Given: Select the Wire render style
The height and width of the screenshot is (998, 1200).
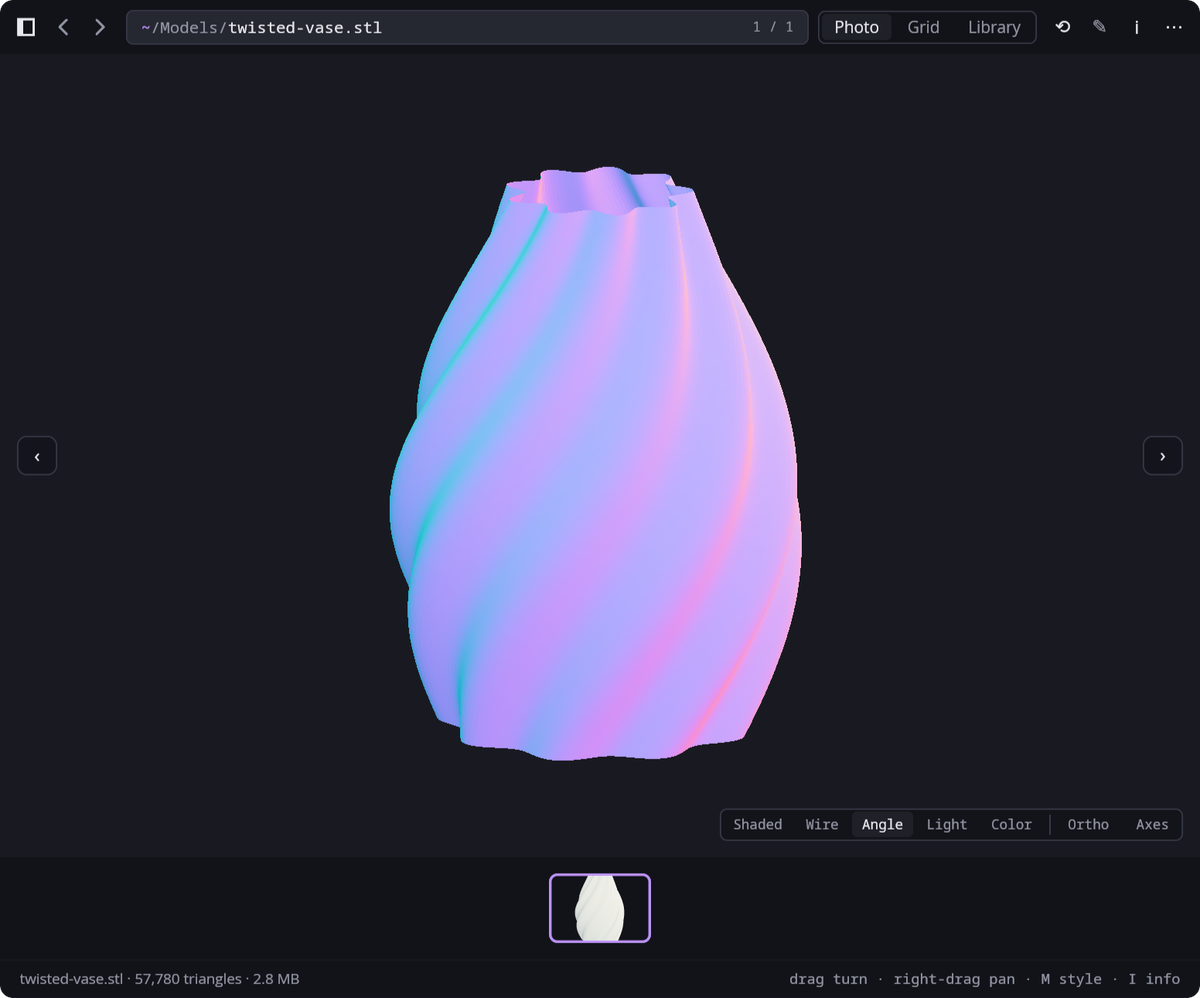Looking at the screenshot, I should tap(821, 825).
